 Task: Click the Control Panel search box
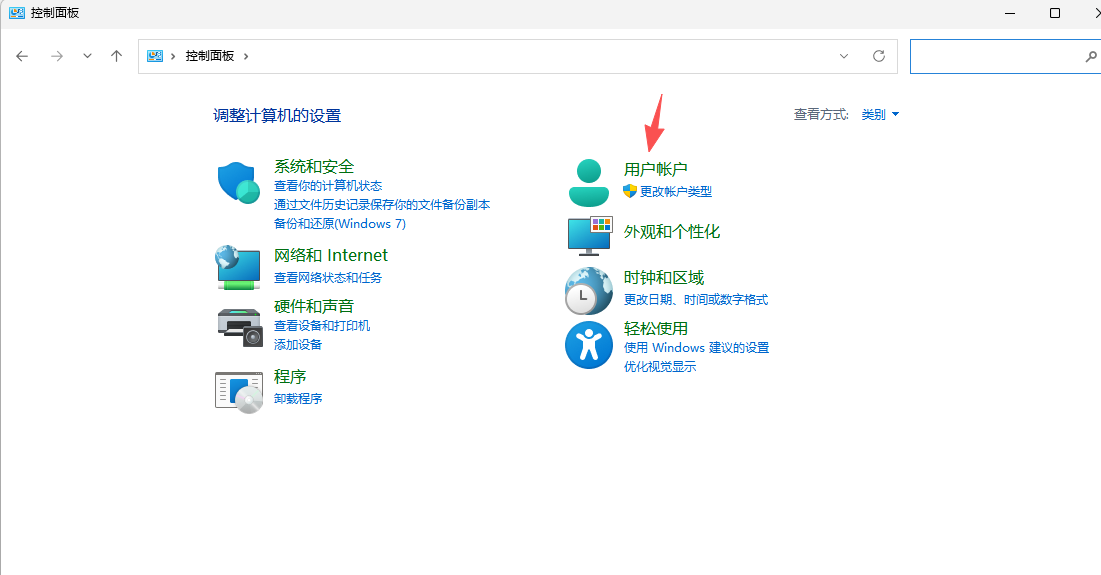click(995, 57)
